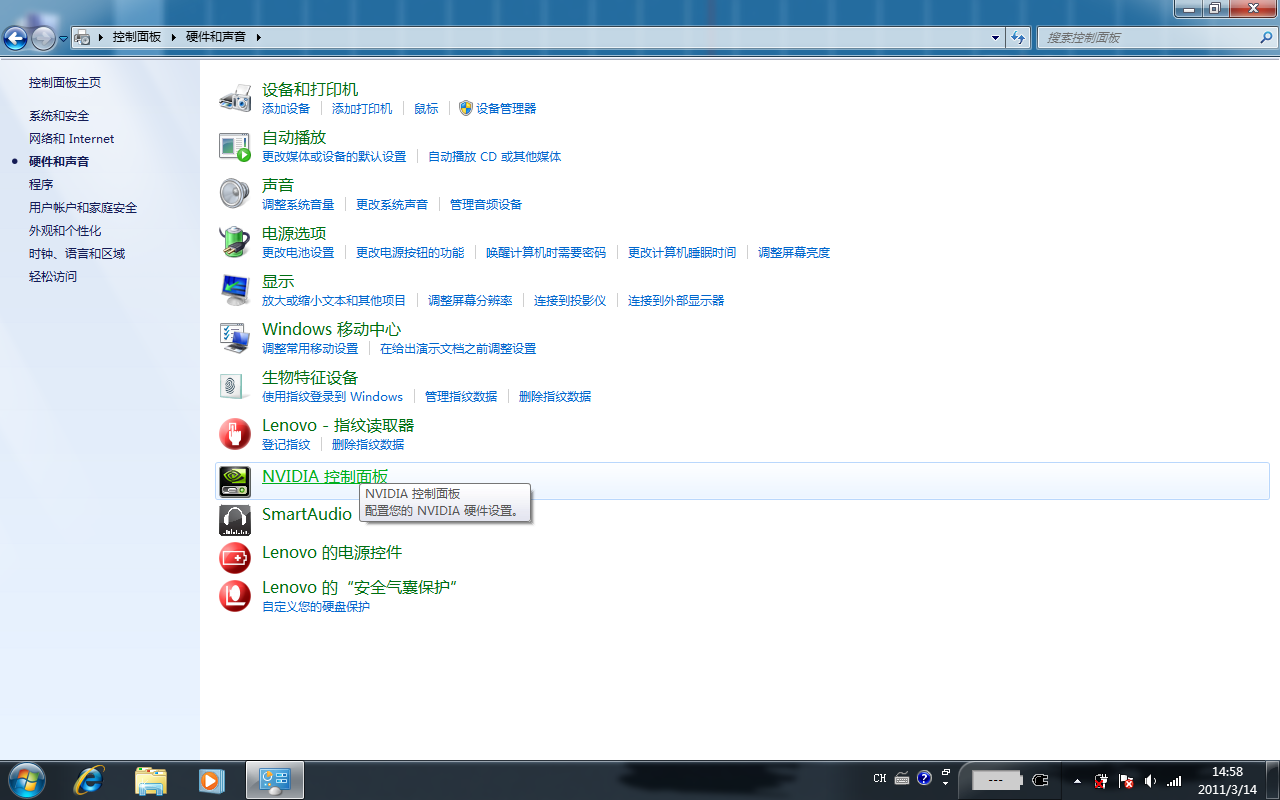Screen dimensions: 1280x800
Task: Open the 显示 monitor icon
Action: pos(235,289)
